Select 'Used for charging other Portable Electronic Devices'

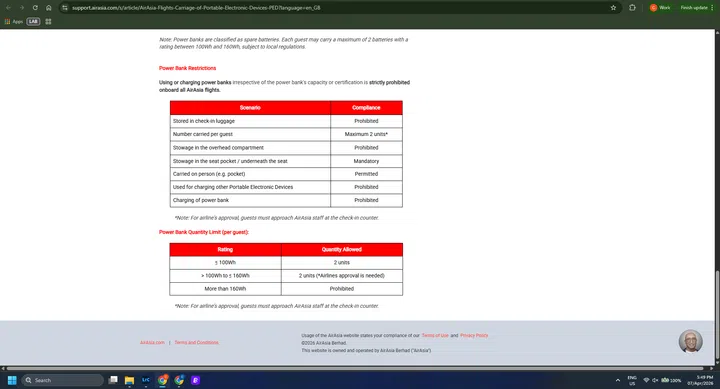250,187
